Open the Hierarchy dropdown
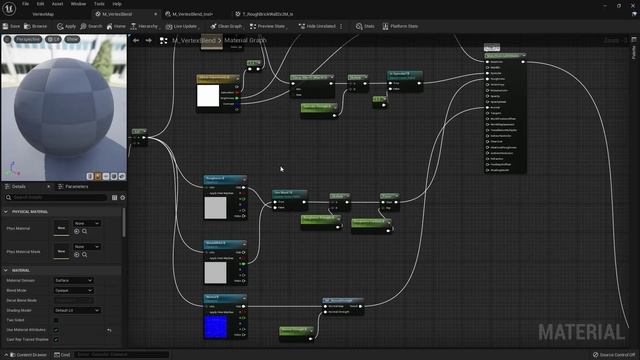640x360 pixels. [x=145, y=26]
